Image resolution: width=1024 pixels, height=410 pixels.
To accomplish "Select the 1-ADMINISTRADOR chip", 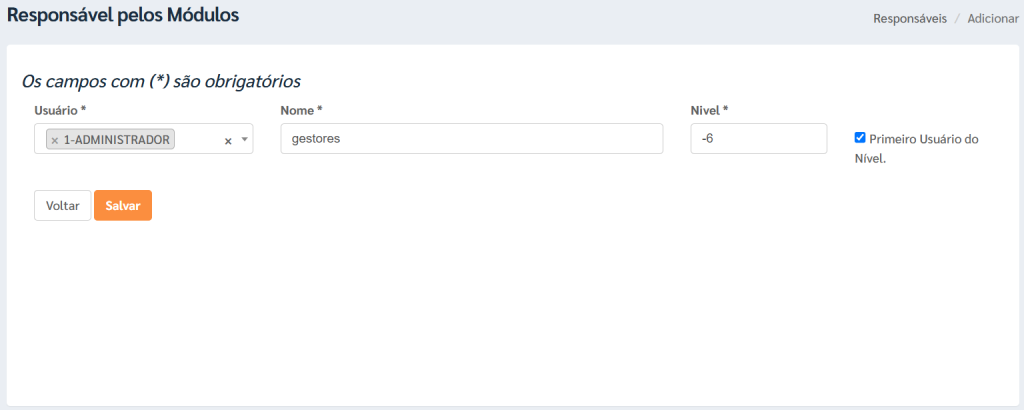I will pos(110,139).
